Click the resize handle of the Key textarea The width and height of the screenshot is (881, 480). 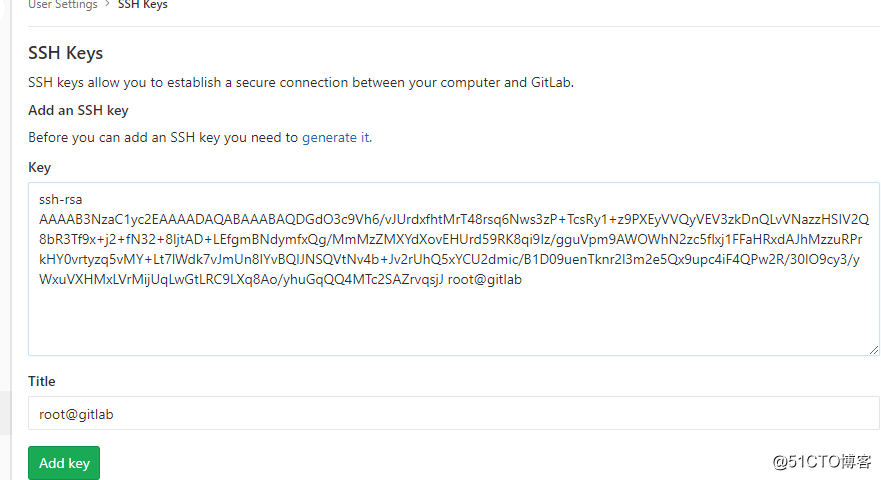pyautogui.click(x=874, y=350)
